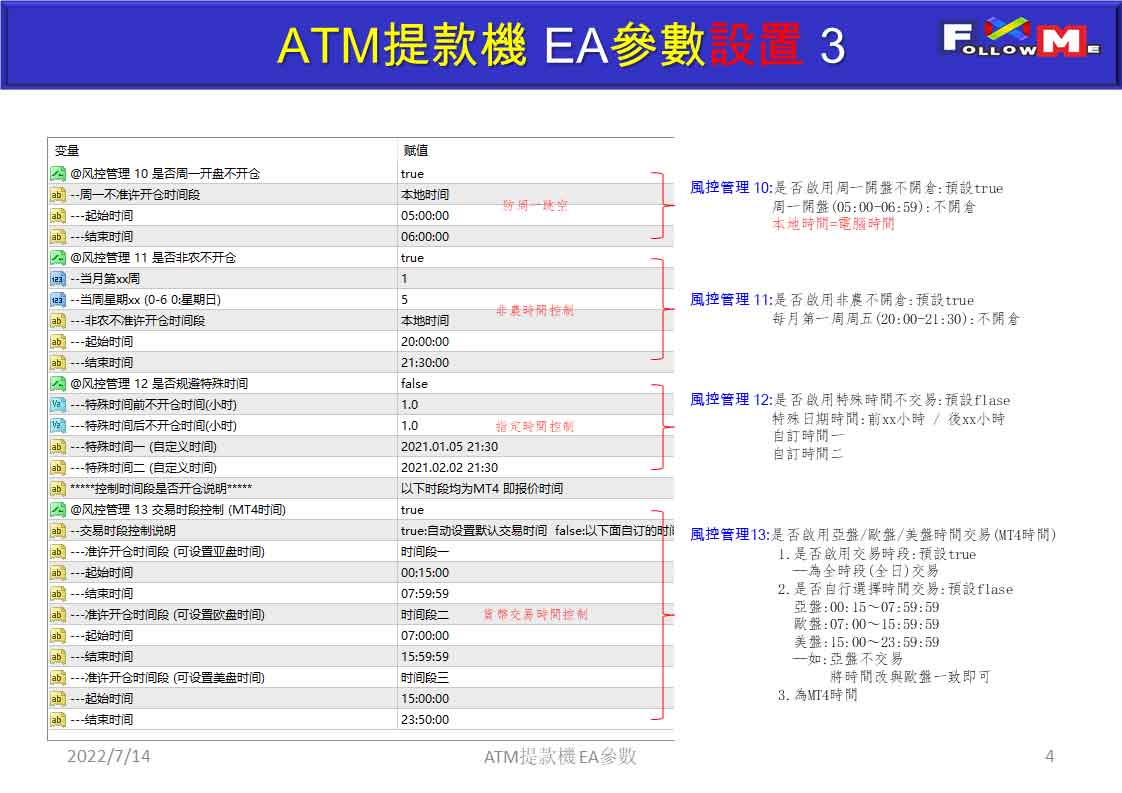Click the FollowMe logo in the header
This screenshot has height=793, width=1122.
click(x=1021, y=38)
